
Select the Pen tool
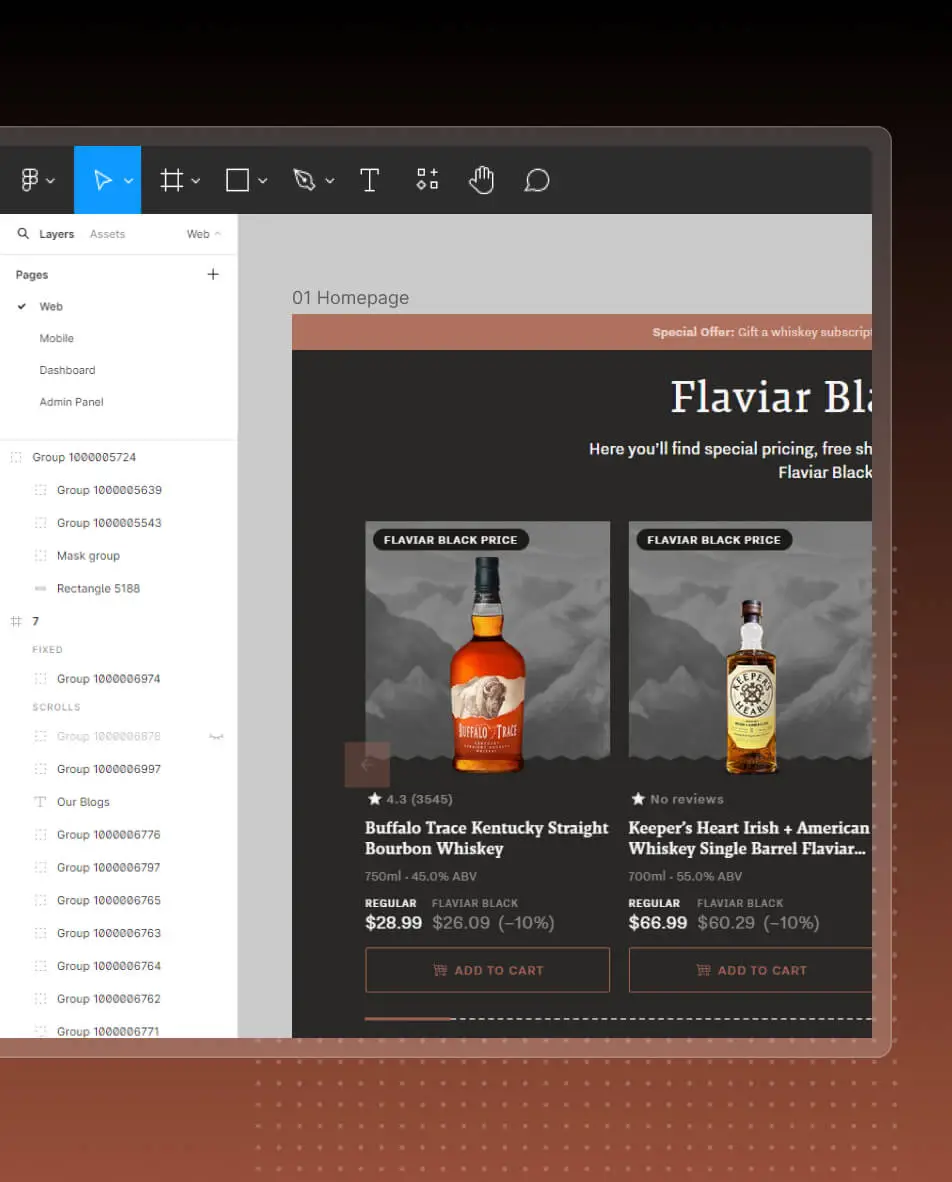pyautogui.click(x=304, y=180)
